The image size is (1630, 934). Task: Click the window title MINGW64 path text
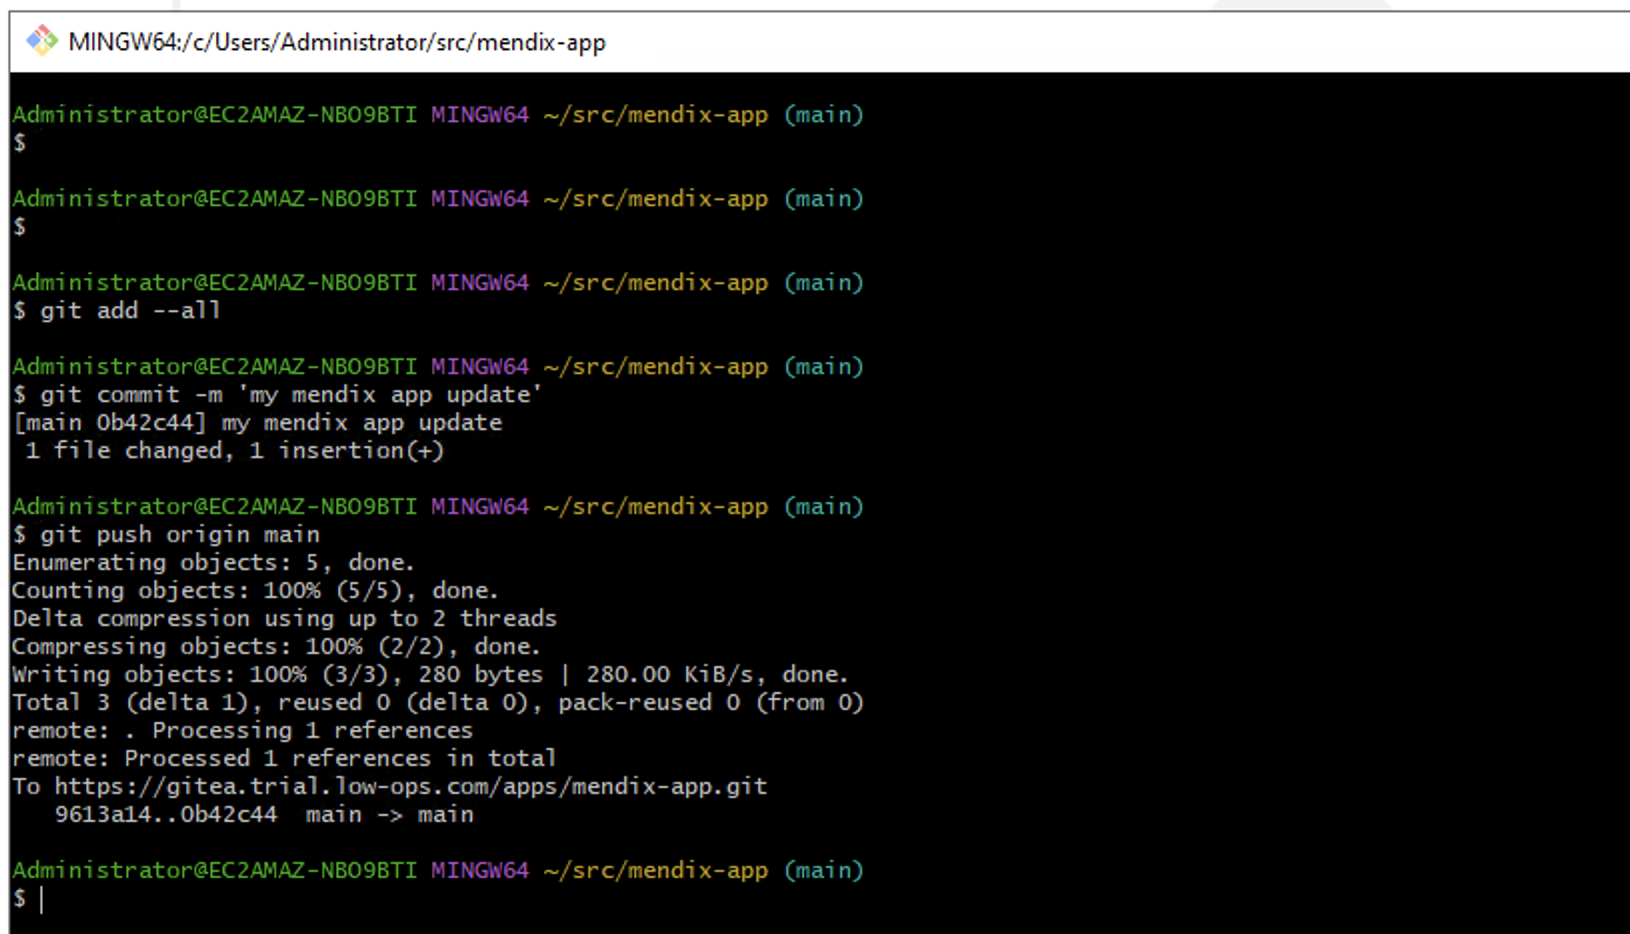click(336, 42)
